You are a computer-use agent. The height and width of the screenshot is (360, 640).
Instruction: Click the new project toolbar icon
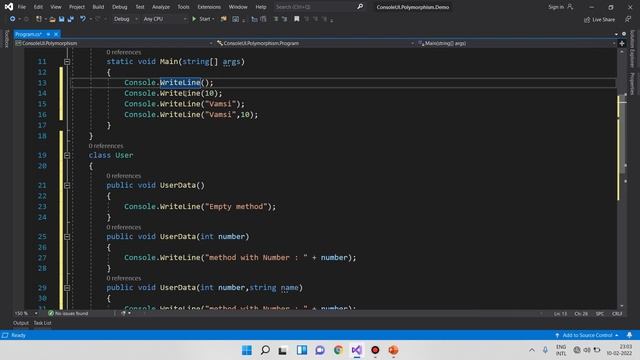pyautogui.click(x=38, y=19)
